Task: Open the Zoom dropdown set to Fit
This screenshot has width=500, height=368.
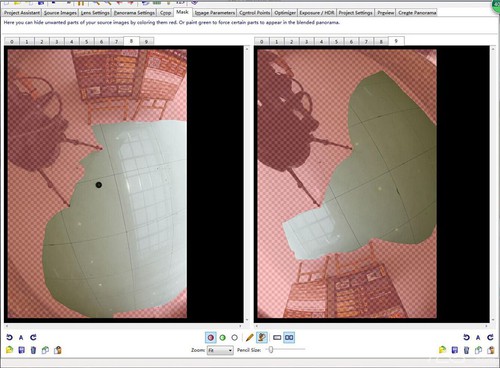Action: [220, 350]
